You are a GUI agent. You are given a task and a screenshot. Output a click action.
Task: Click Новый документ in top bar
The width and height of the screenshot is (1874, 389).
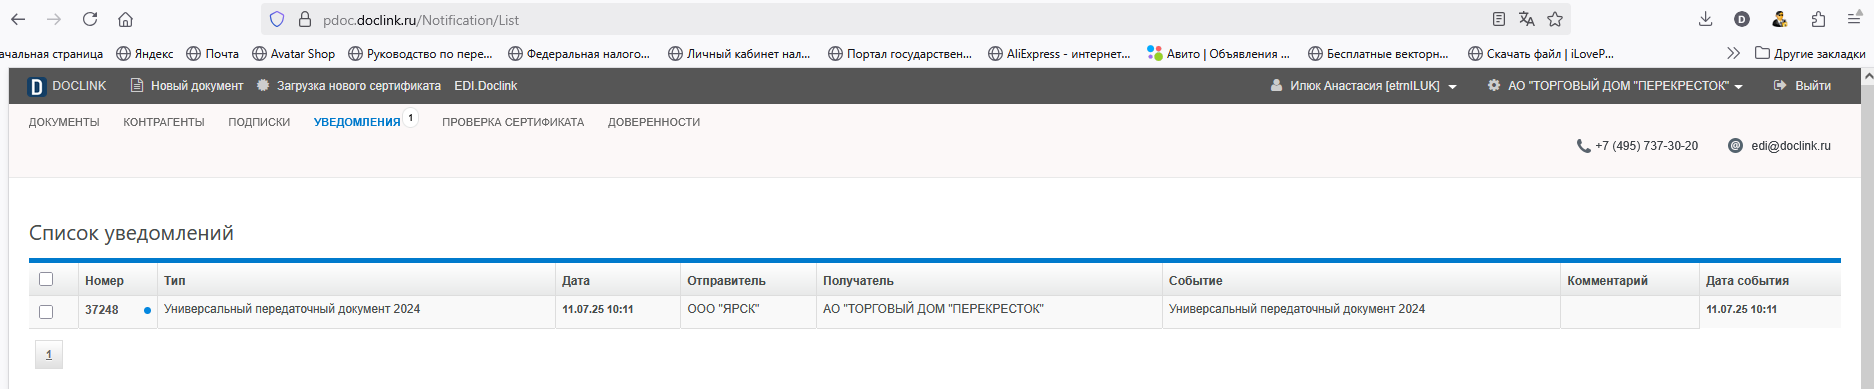tap(187, 86)
